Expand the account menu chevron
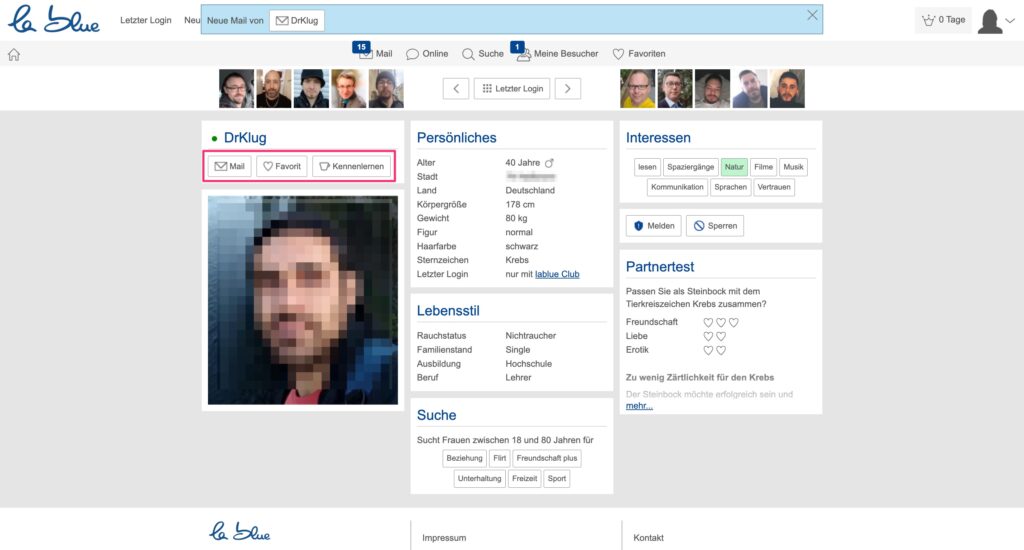 1010,21
